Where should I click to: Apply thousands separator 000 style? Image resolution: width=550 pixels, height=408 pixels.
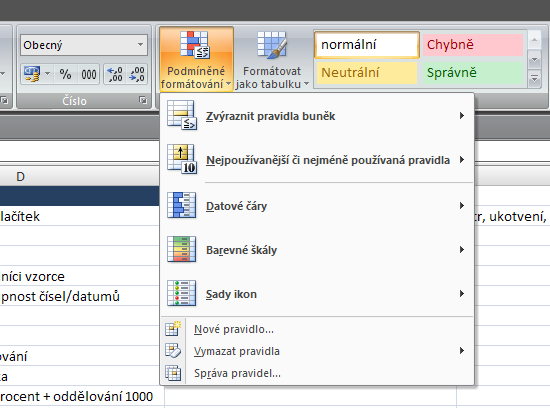point(89,74)
